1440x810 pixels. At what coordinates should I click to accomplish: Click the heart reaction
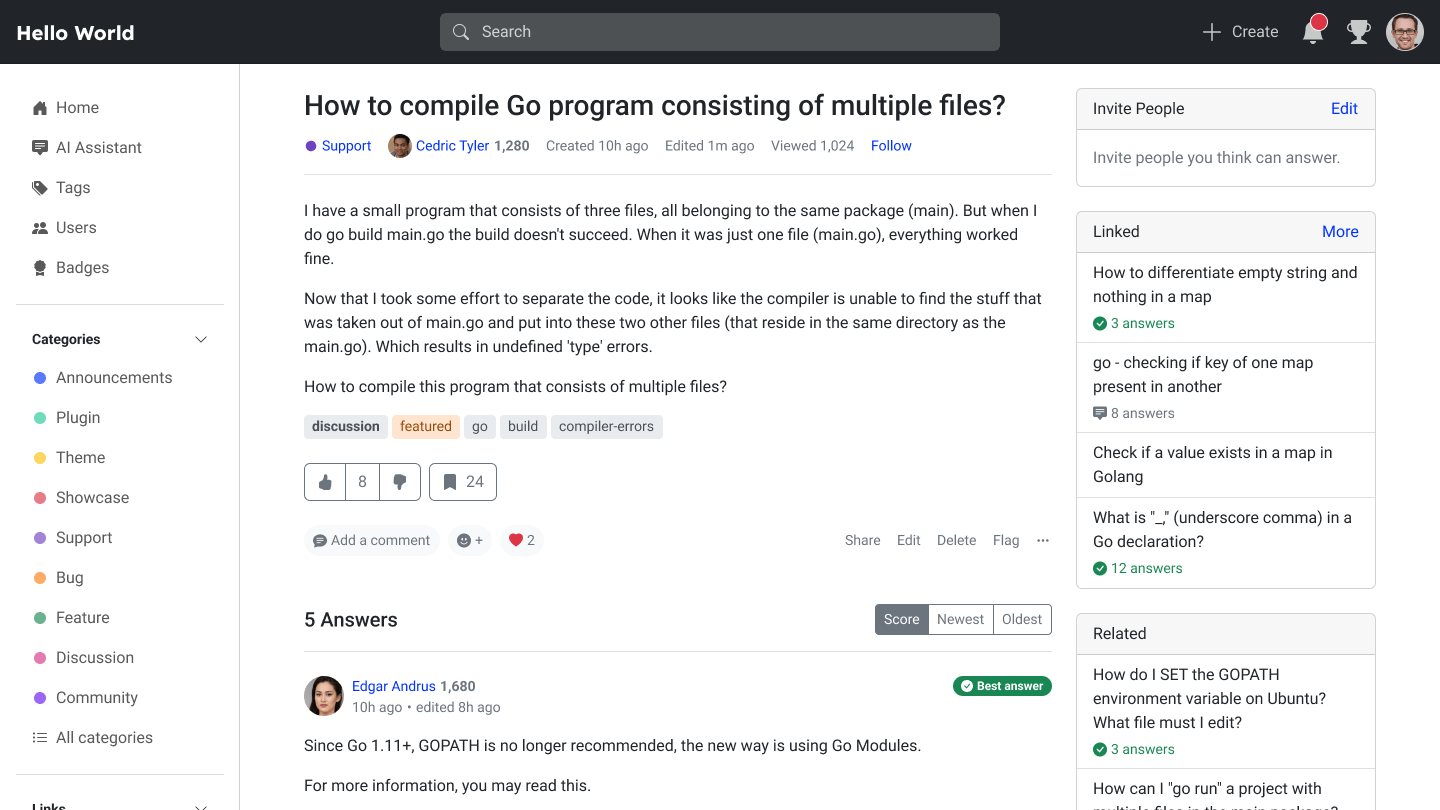click(x=522, y=540)
